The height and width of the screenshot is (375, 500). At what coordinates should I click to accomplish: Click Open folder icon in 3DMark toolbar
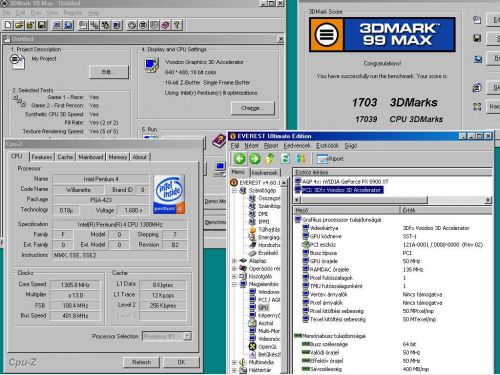(x=19, y=25)
